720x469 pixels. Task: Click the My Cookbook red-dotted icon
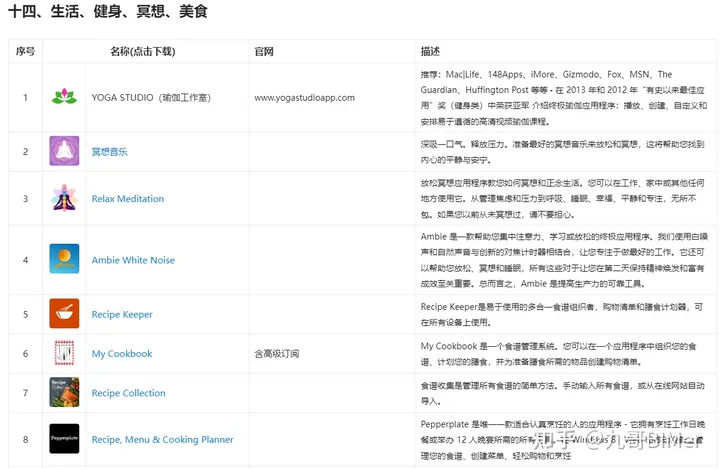(64, 353)
